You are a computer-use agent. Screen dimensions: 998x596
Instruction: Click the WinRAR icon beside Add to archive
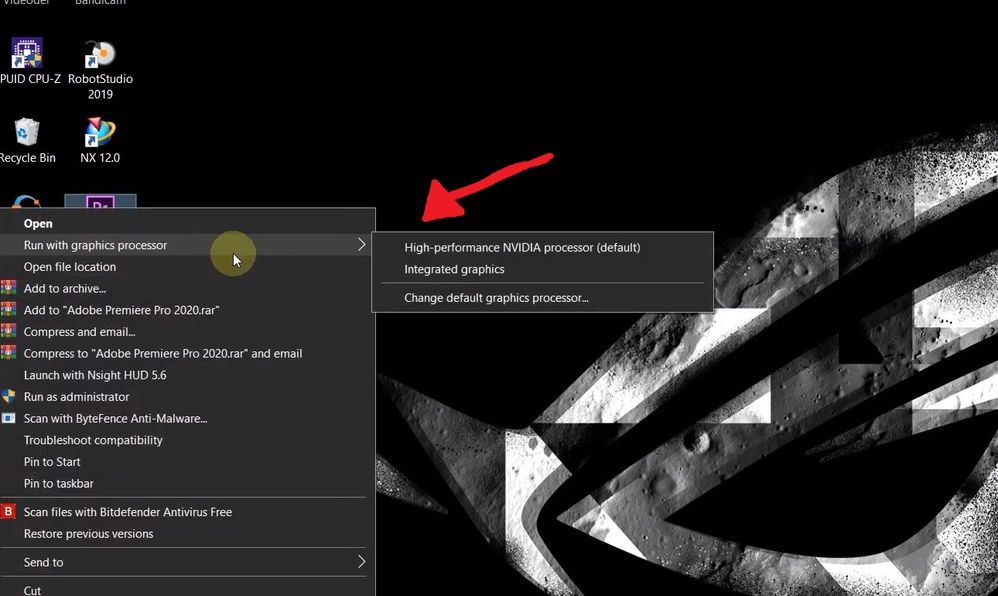(8, 288)
